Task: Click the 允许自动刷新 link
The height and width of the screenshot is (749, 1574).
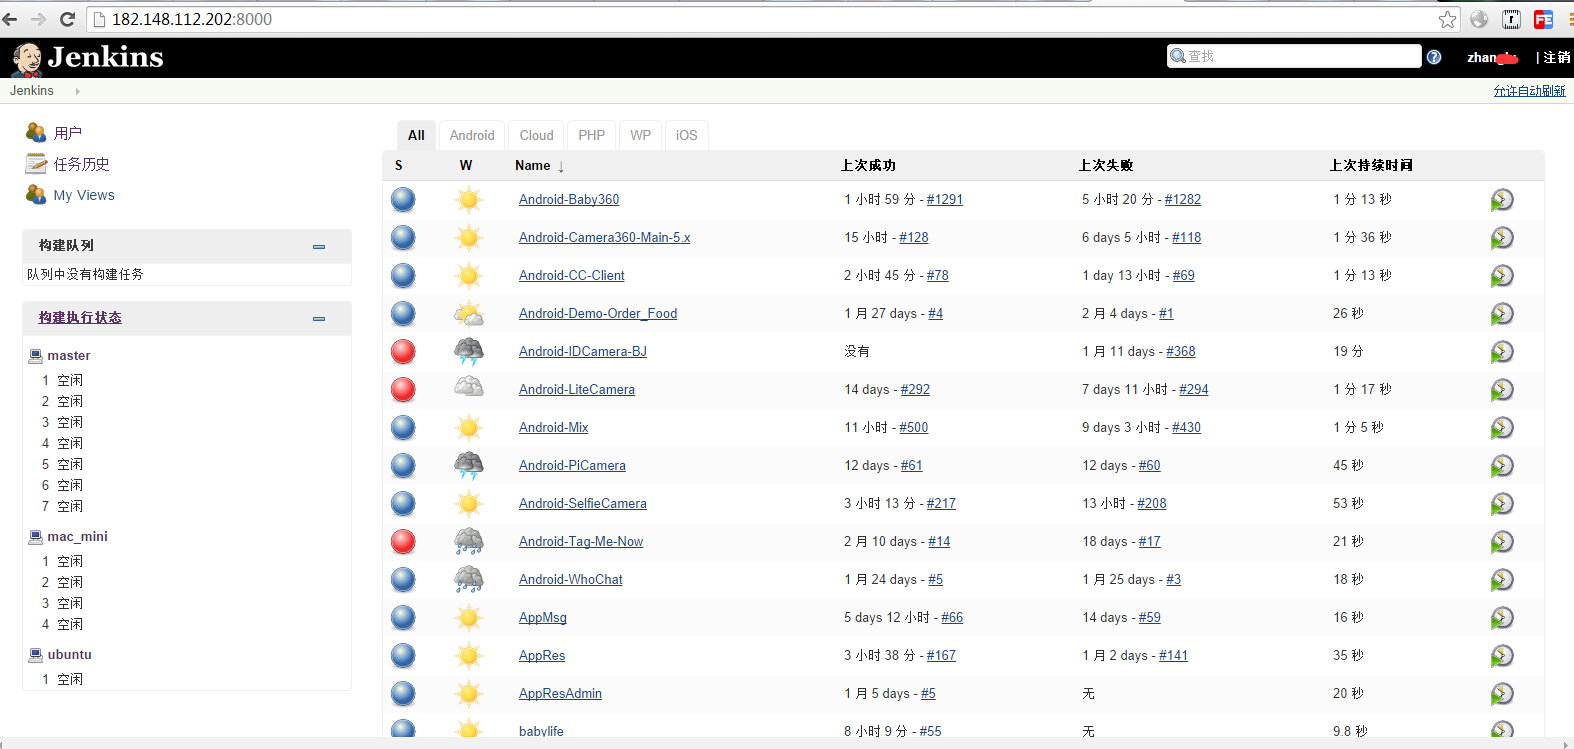Action: 1529,91
